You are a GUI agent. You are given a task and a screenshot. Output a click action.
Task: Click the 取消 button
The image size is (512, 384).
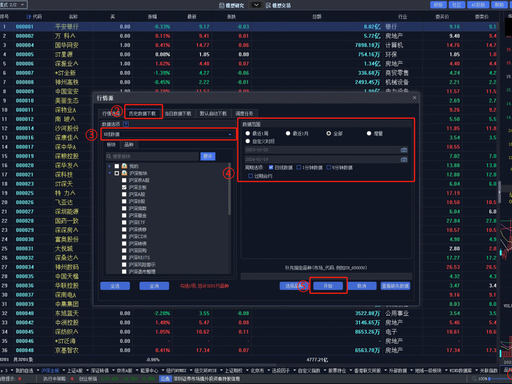tap(362, 286)
